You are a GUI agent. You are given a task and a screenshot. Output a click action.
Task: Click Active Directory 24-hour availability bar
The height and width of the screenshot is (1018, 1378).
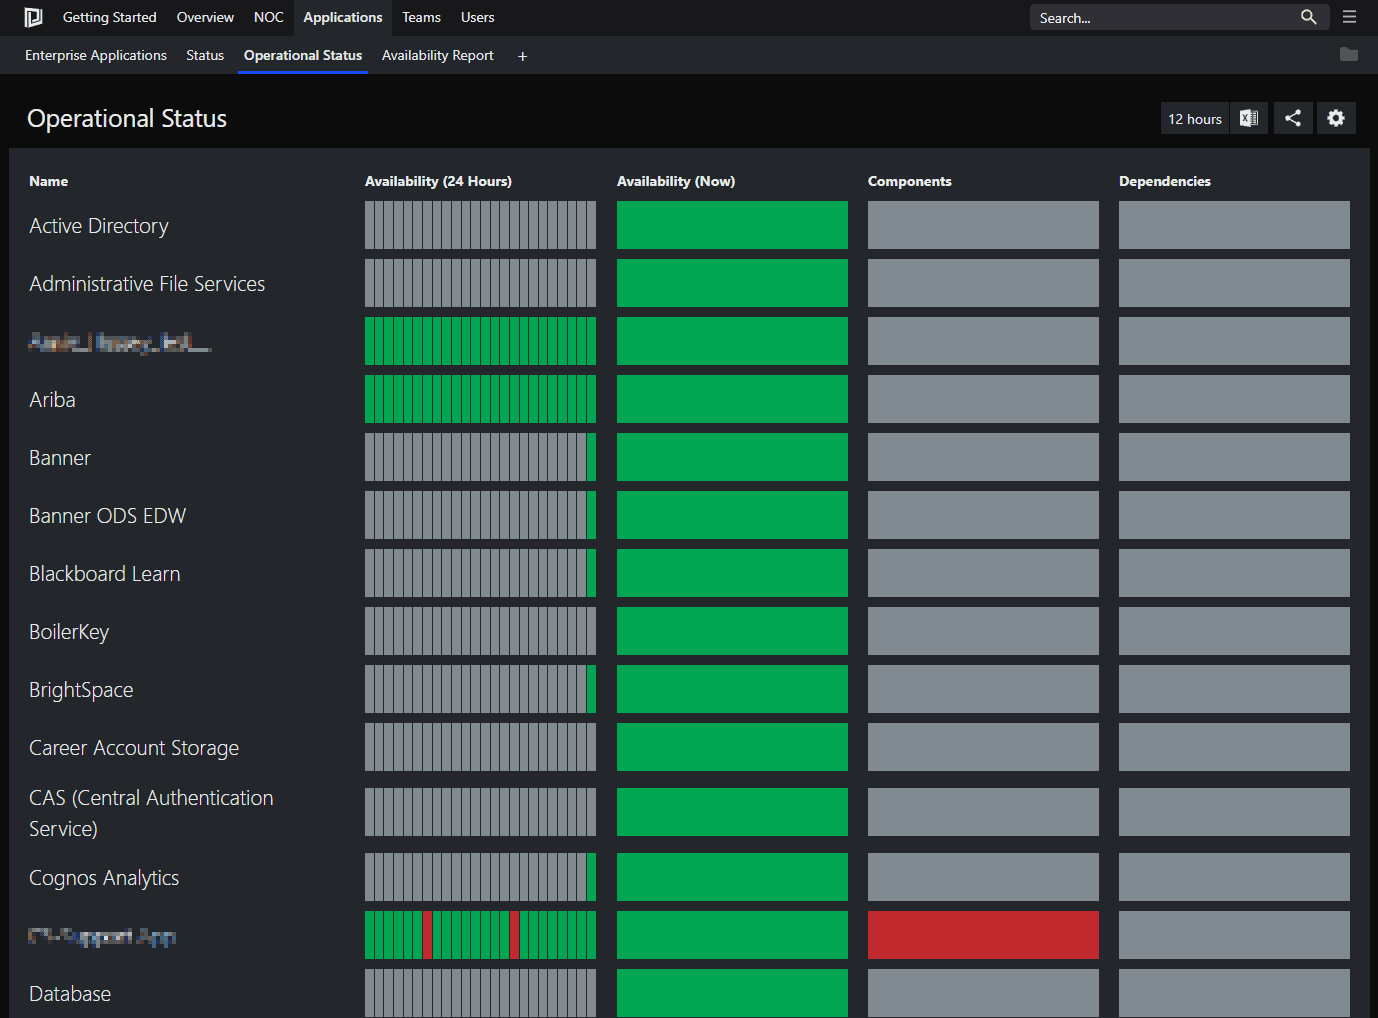tap(480, 225)
